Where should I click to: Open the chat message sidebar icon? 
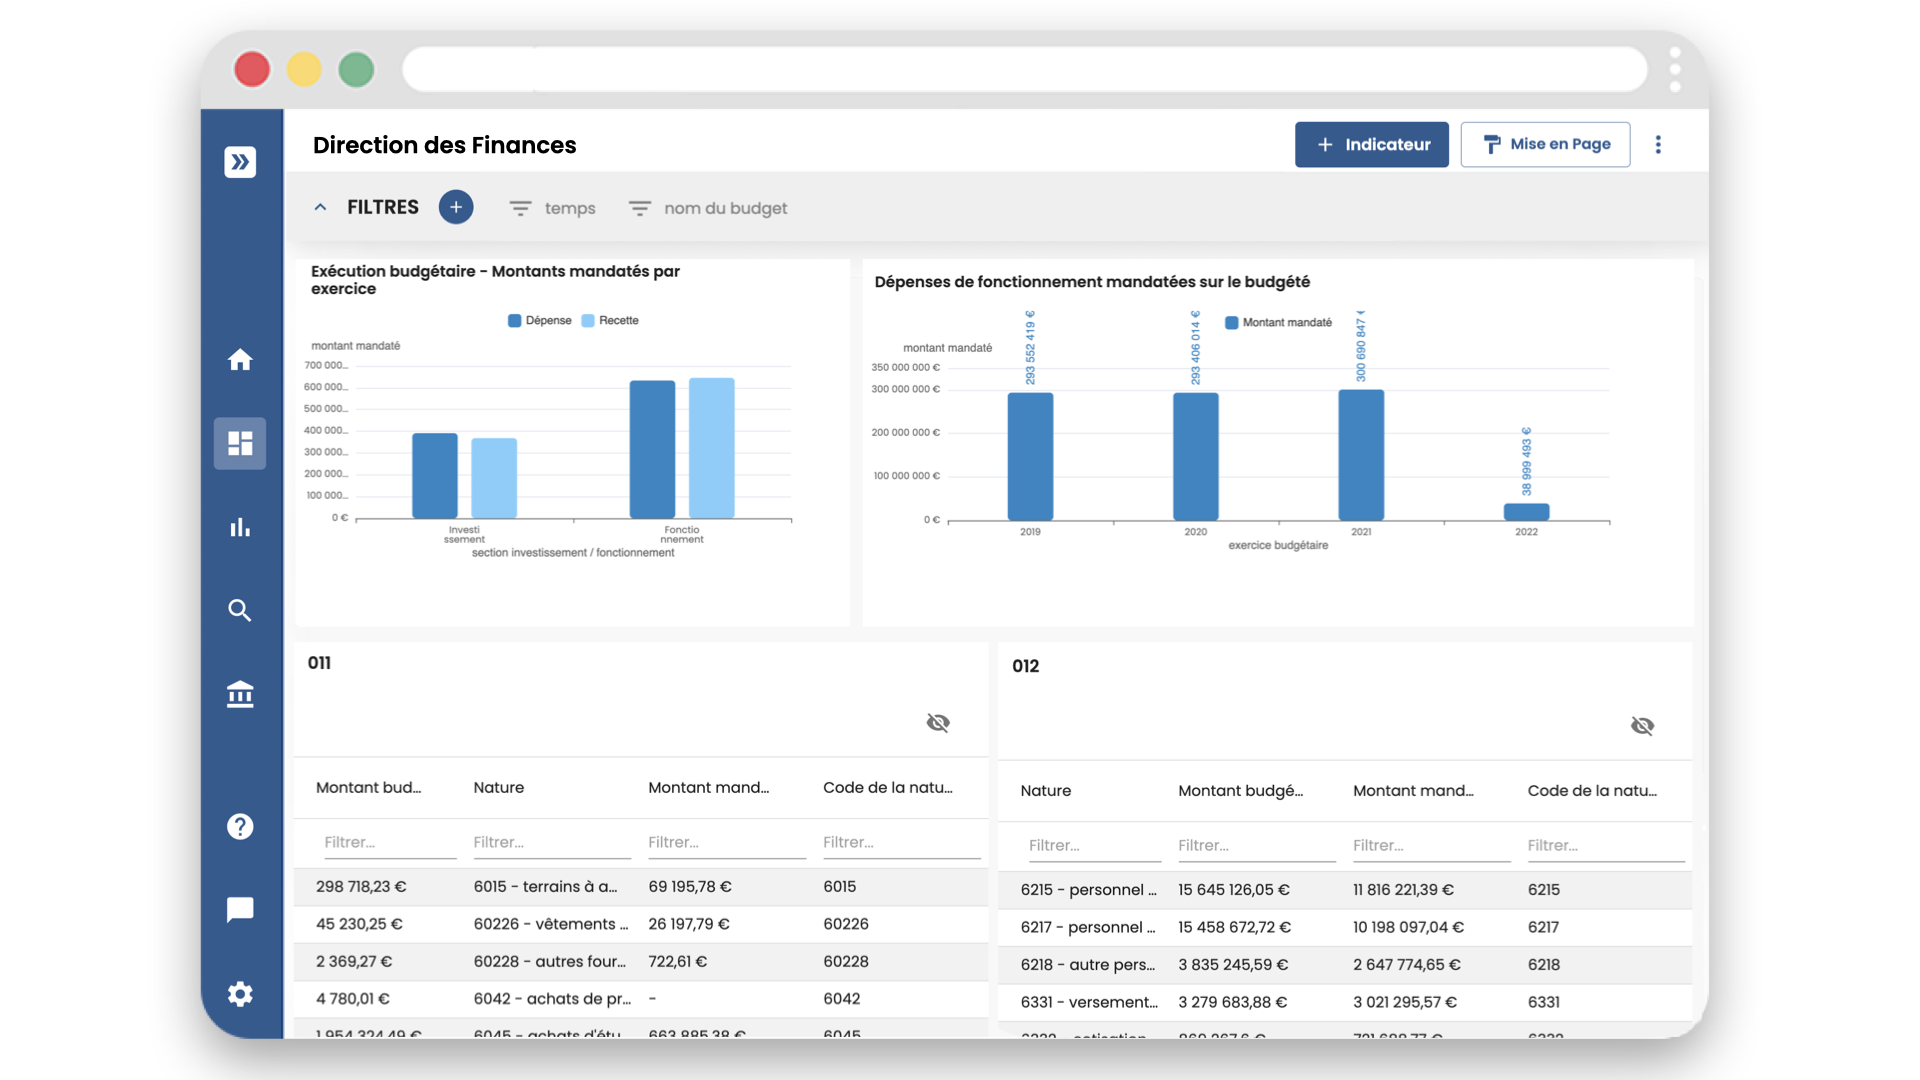(x=240, y=910)
